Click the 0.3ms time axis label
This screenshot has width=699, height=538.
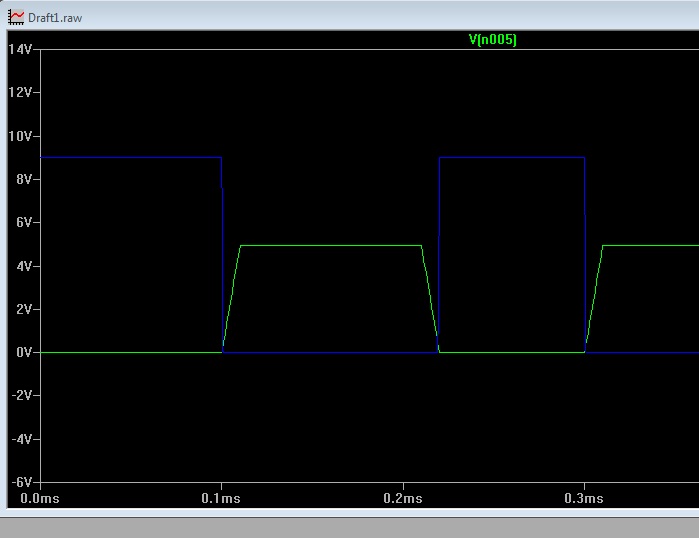584,498
